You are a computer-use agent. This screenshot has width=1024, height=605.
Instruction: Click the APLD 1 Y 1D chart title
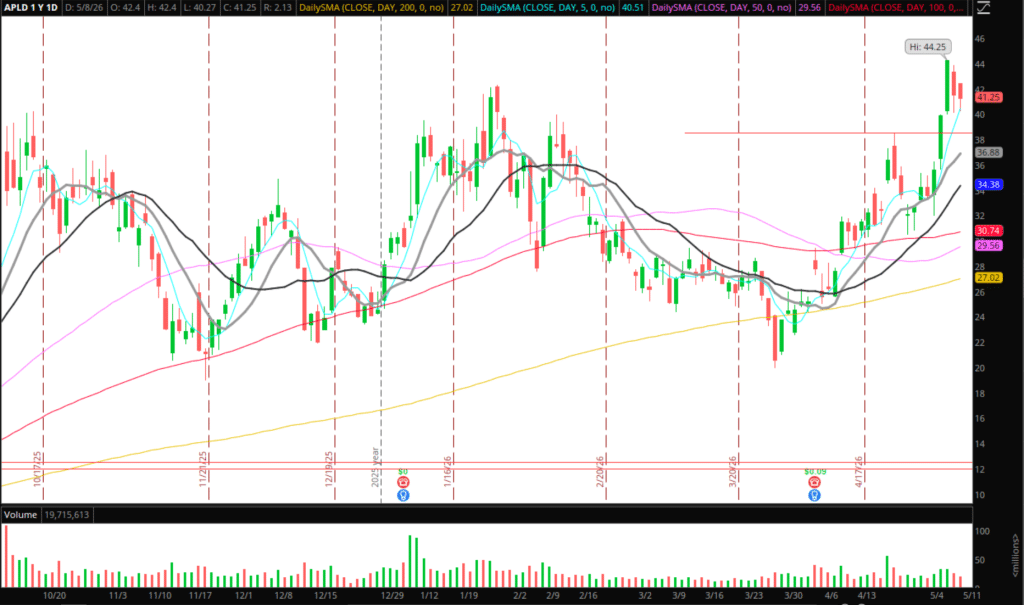[31, 8]
